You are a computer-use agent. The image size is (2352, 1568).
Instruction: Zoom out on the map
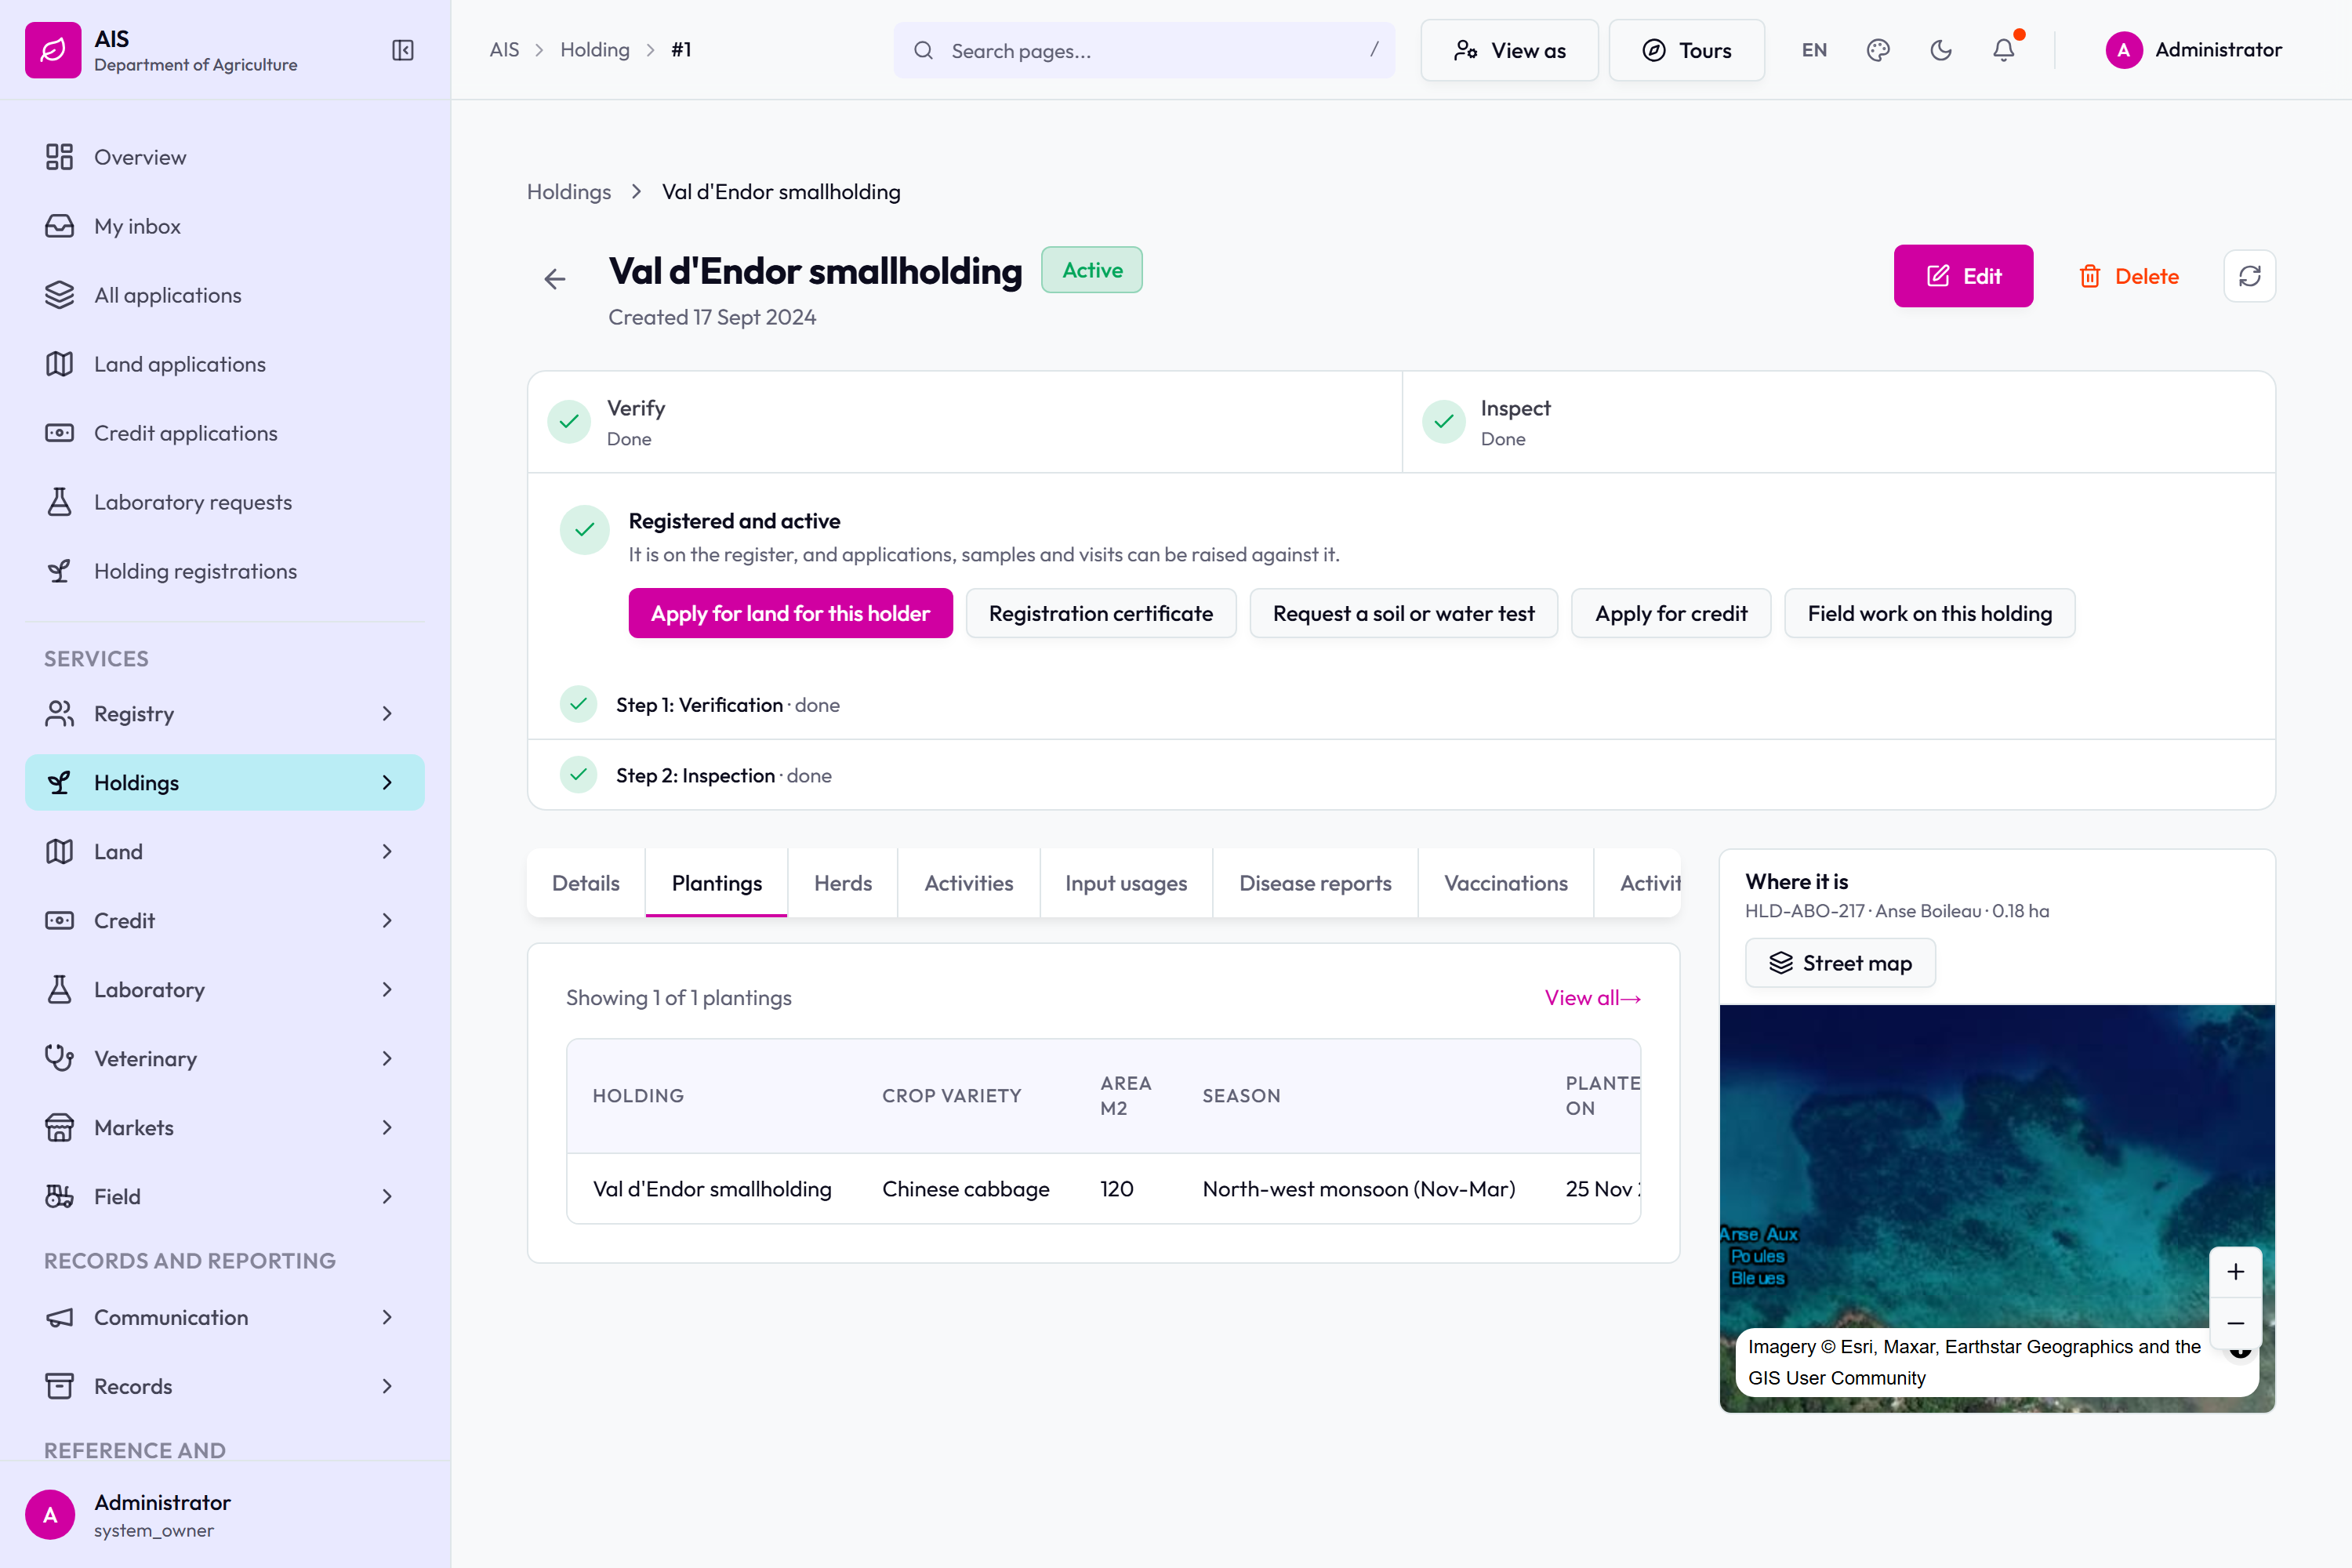tap(2236, 1323)
